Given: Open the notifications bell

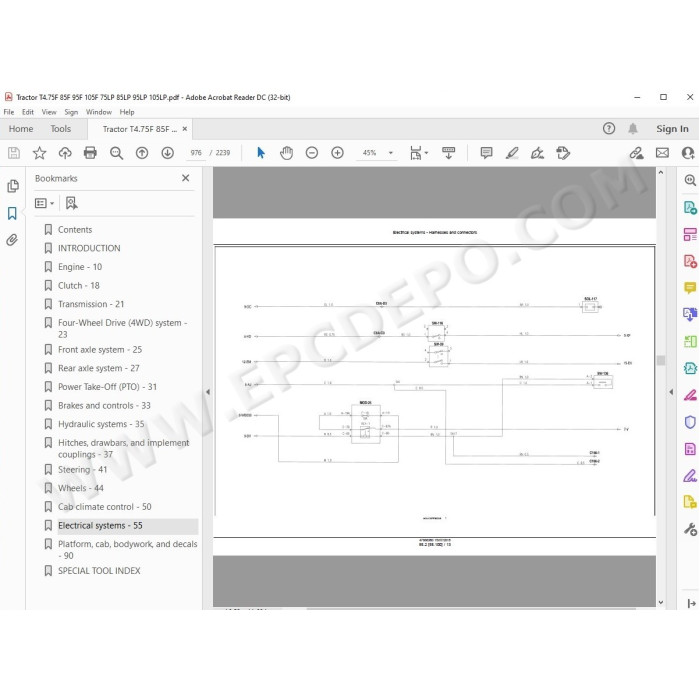Looking at the screenshot, I should pyautogui.click(x=633, y=129).
